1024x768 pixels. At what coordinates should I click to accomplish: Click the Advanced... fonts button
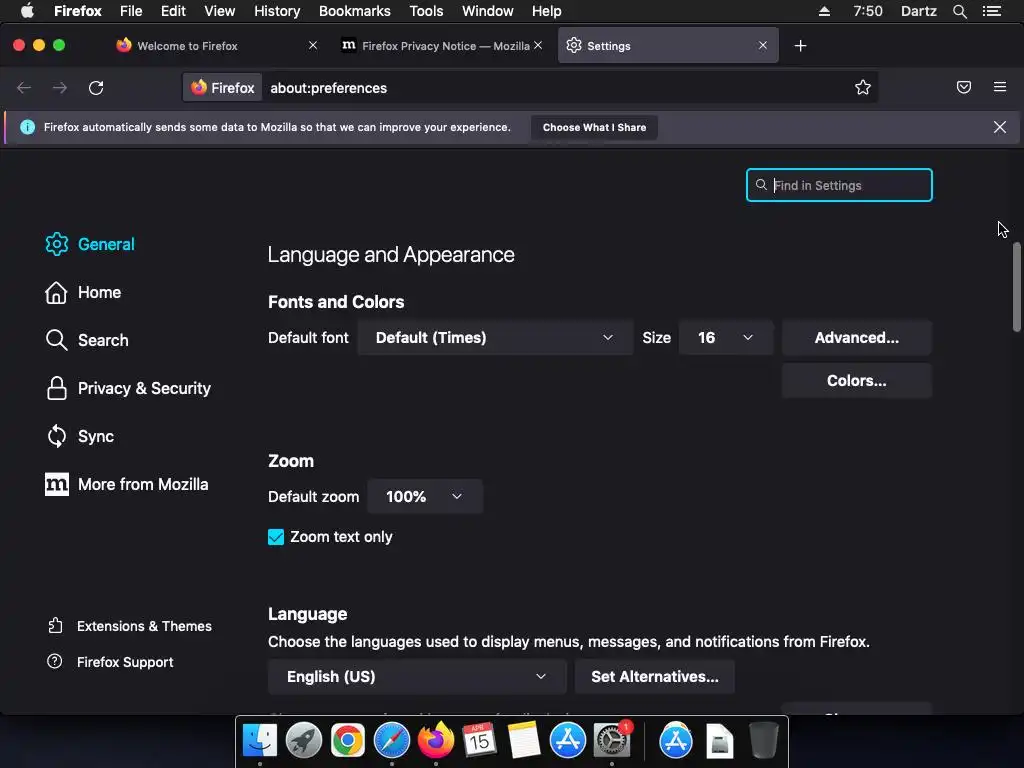pos(857,338)
